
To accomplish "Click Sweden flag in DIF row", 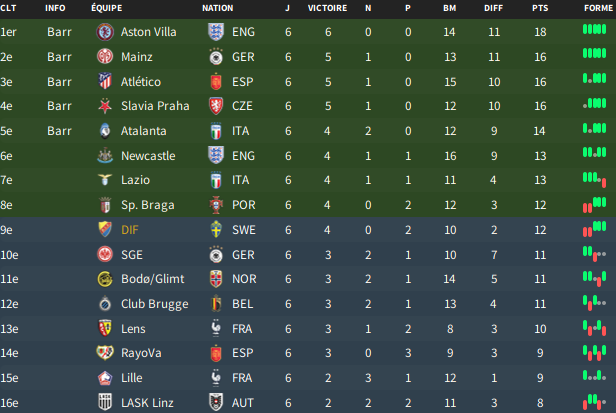I will pos(213,230).
